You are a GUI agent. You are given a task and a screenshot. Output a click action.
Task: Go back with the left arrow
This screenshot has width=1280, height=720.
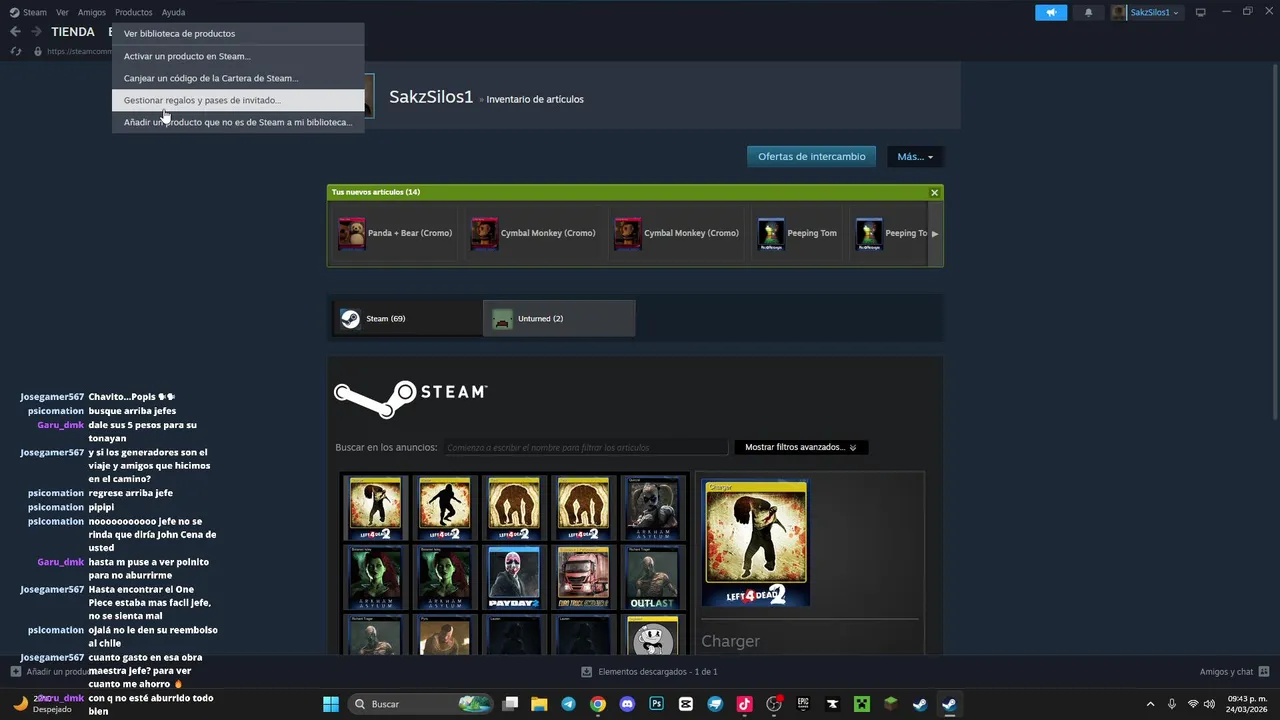pos(15,32)
